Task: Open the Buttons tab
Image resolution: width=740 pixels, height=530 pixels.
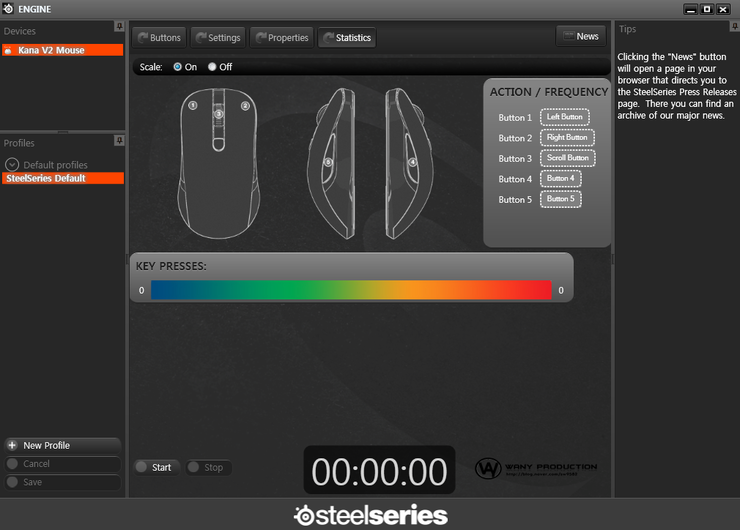Action: (159, 38)
